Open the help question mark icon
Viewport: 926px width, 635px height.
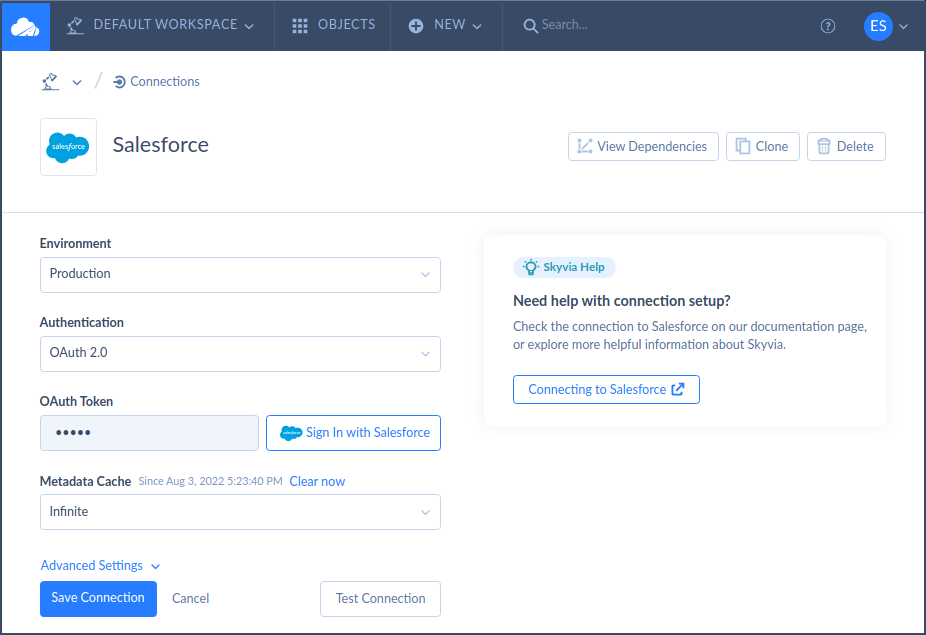(x=828, y=26)
